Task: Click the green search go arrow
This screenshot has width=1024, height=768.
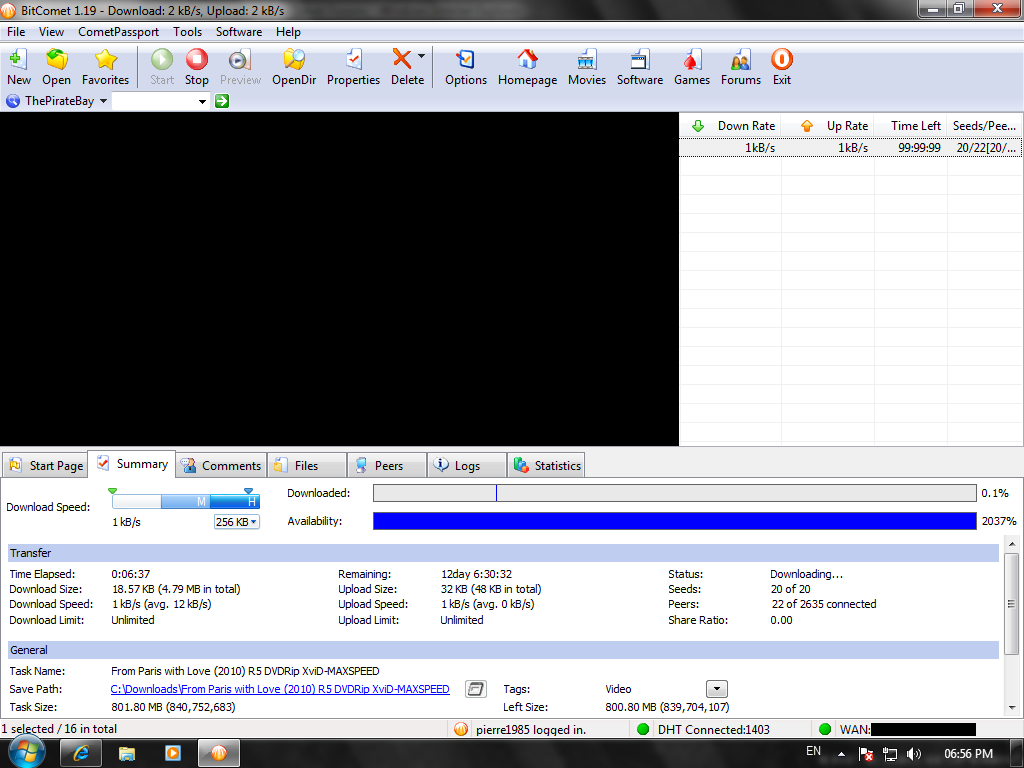Action: (222, 101)
